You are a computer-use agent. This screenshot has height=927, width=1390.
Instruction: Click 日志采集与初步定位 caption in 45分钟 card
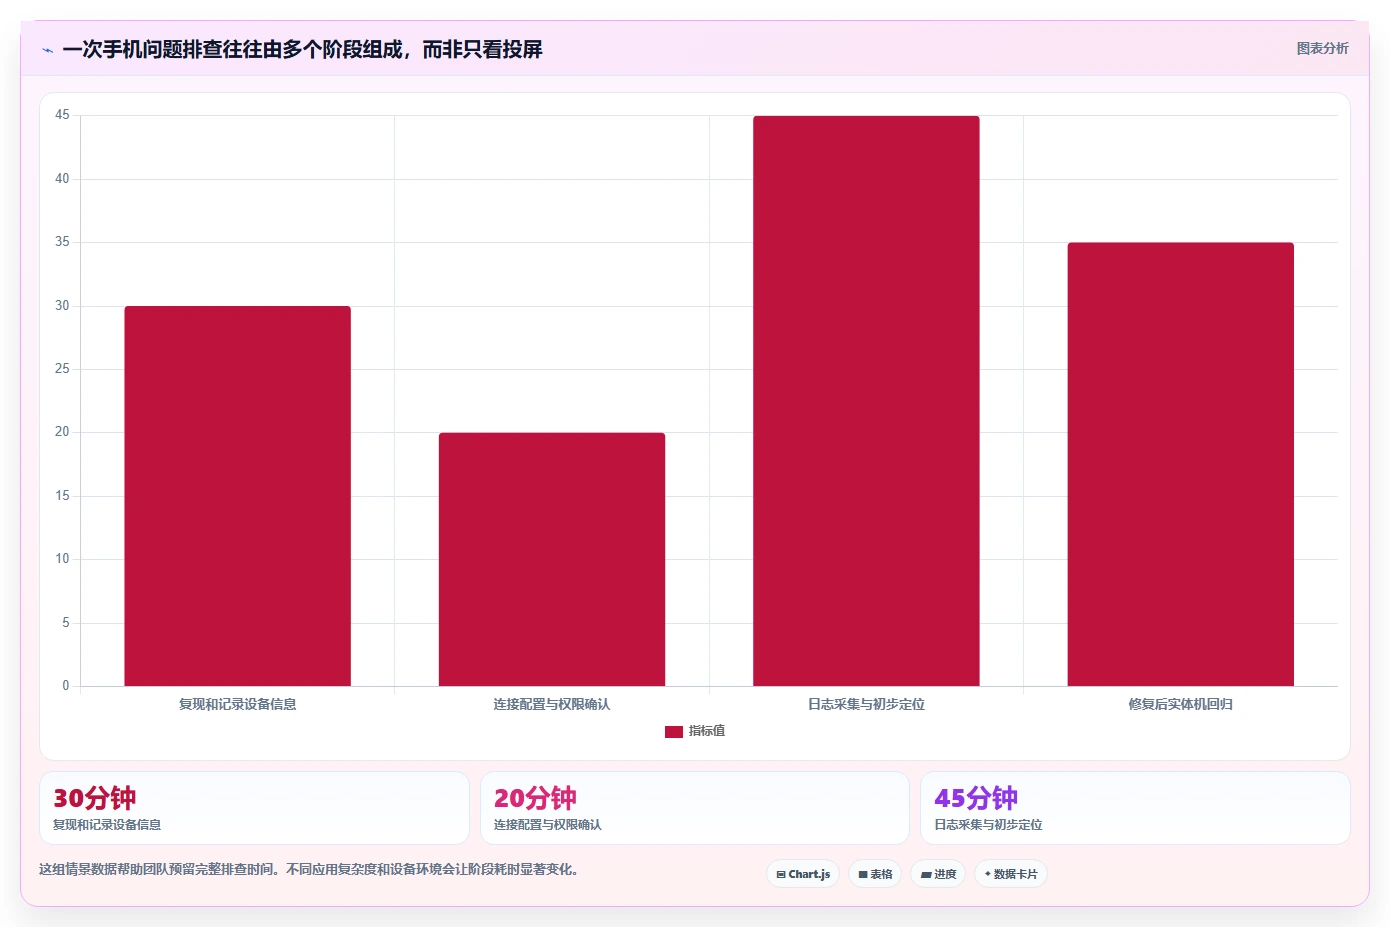click(988, 825)
